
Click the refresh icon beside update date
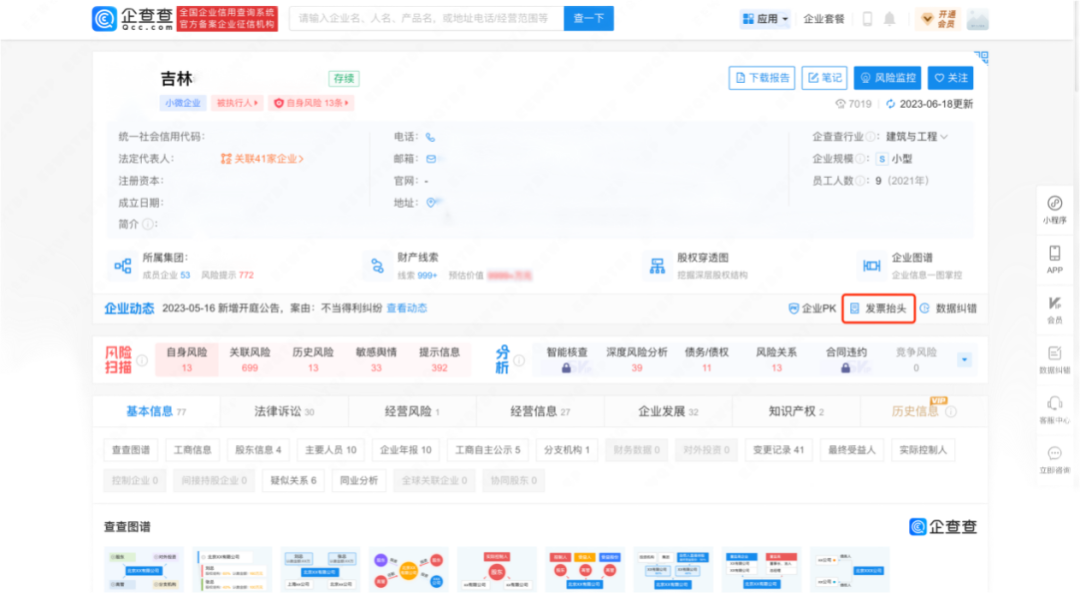891,104
